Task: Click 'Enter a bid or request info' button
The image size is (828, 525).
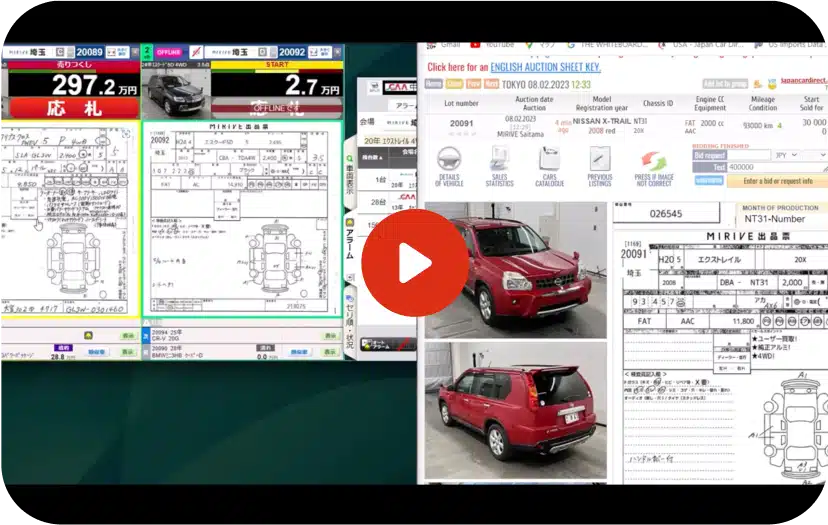Action: (777, 181)
